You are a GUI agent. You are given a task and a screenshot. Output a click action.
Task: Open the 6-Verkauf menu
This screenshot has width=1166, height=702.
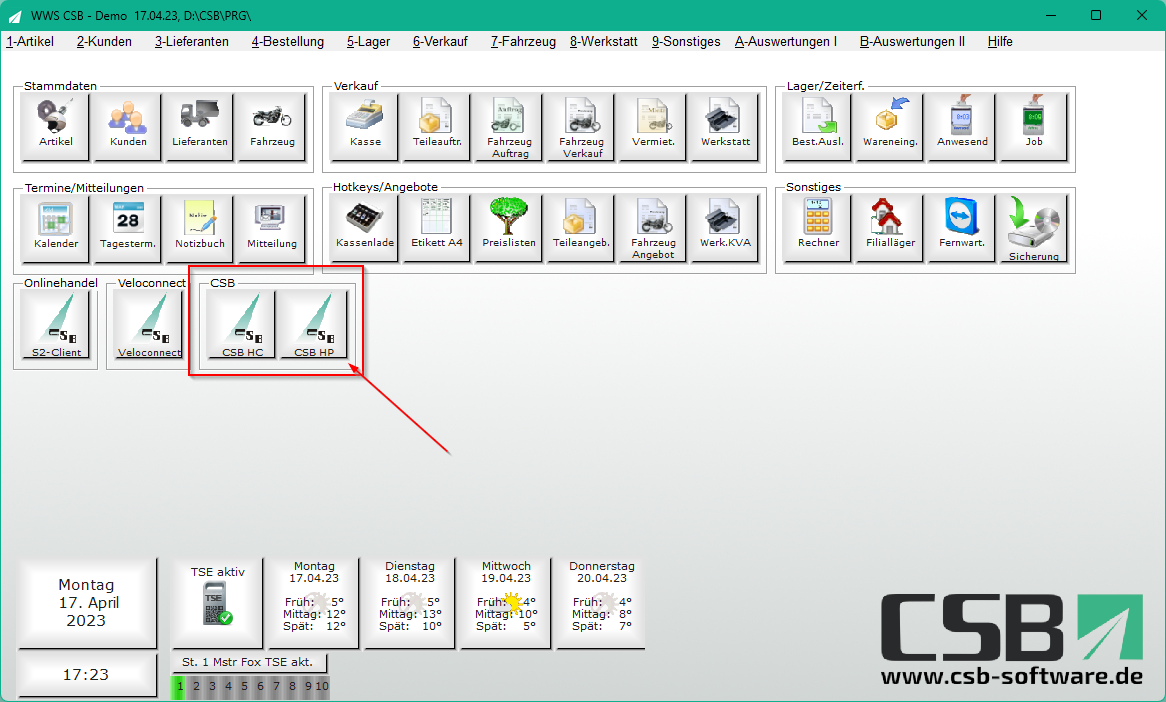pyautogui.click(x=440, y=42)
